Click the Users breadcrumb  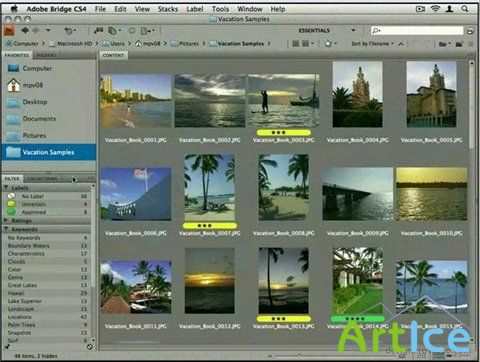(113, 44)
